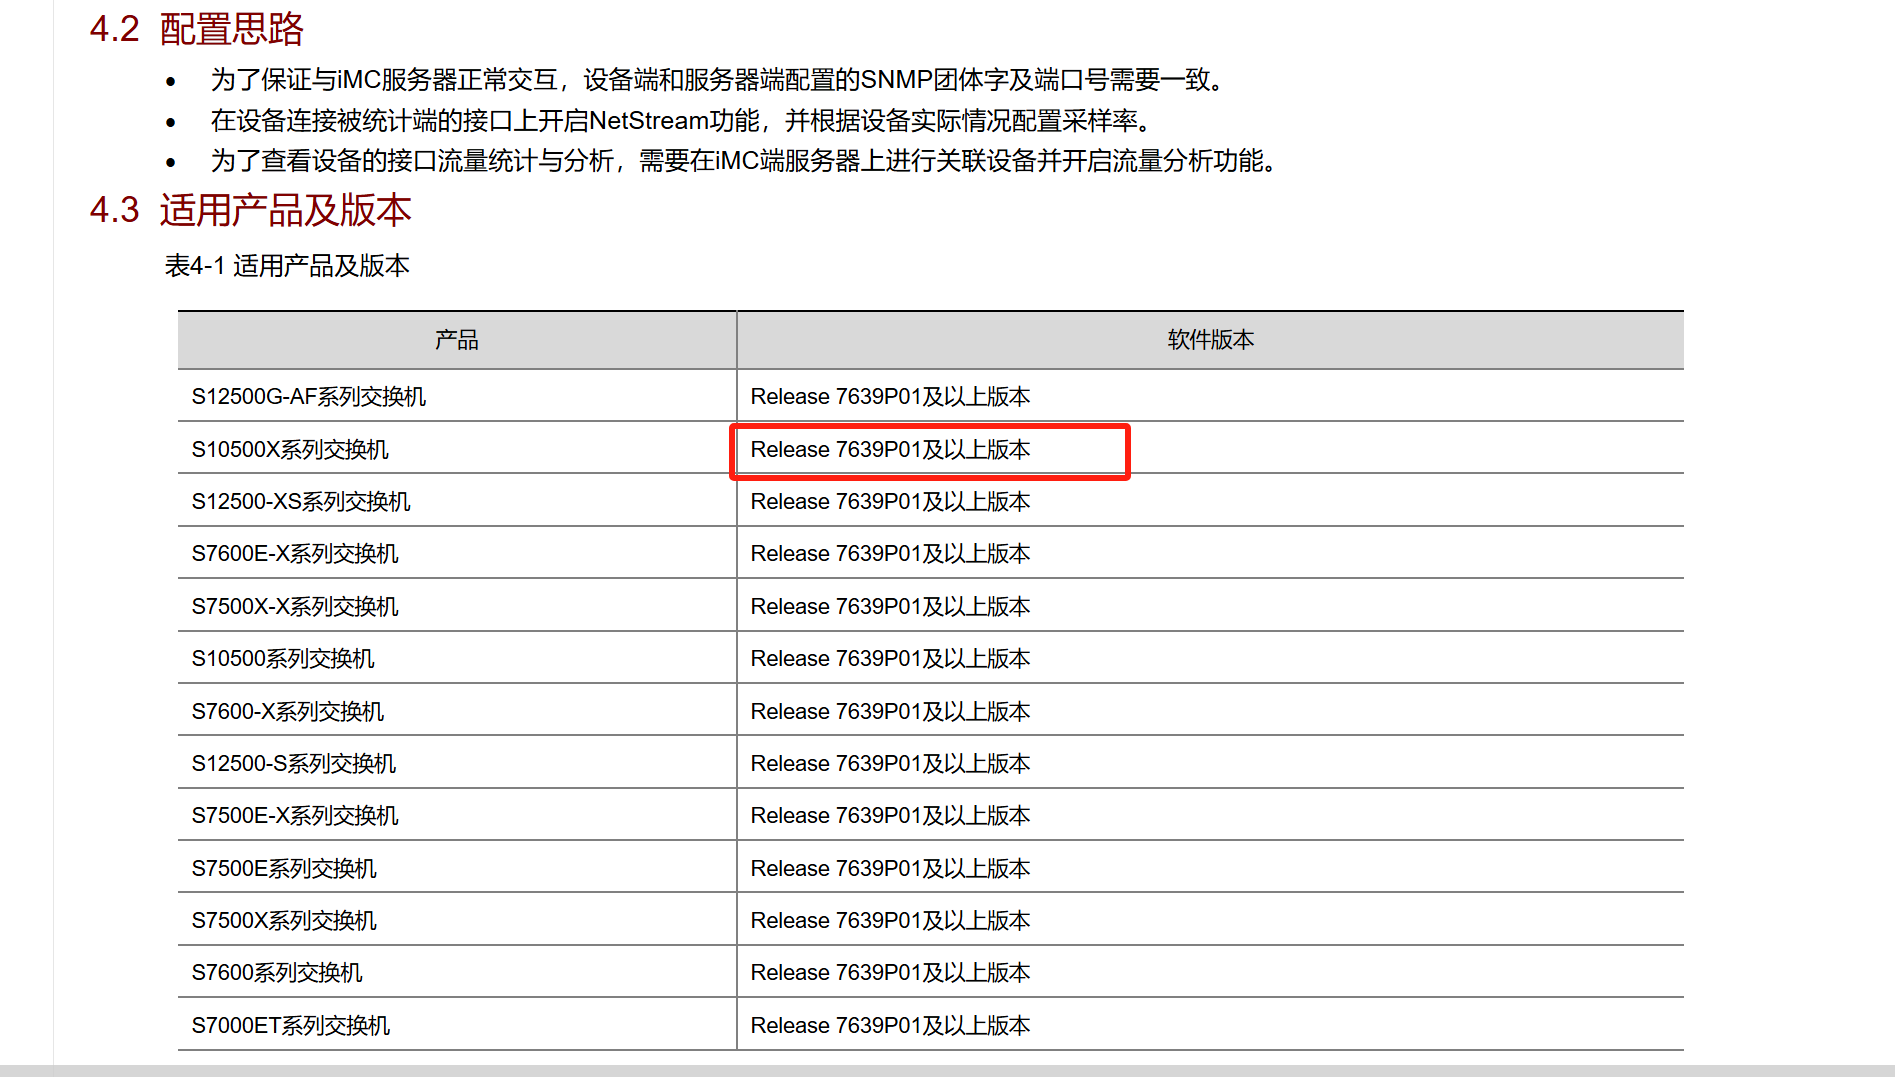Click the "软件版本" column header

point(1210,340)
